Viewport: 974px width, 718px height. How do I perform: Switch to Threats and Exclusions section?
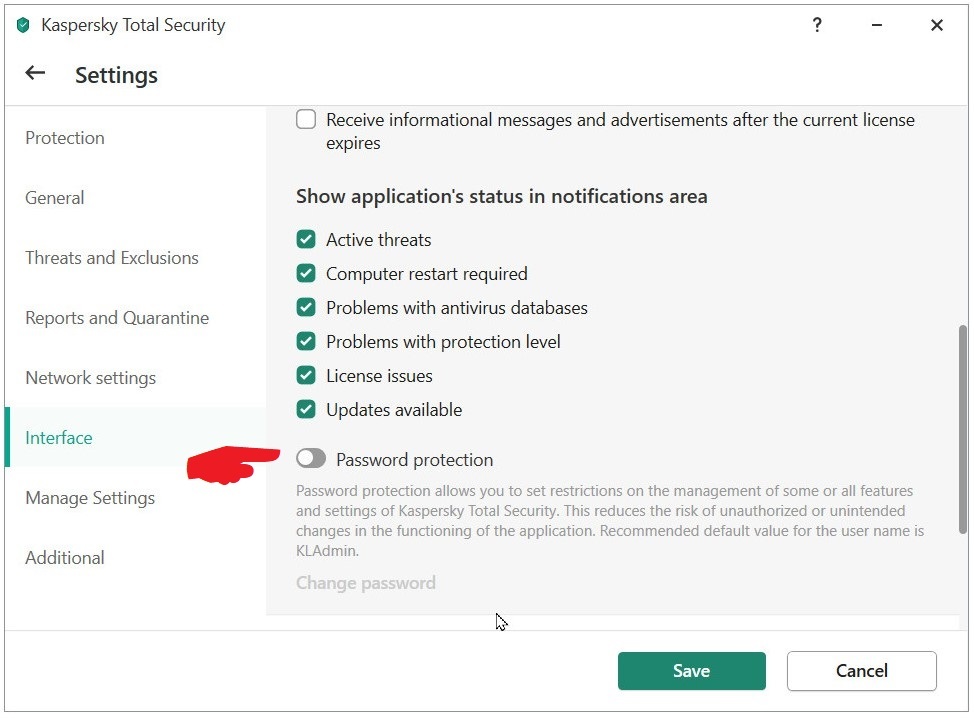tap(112, 258)
